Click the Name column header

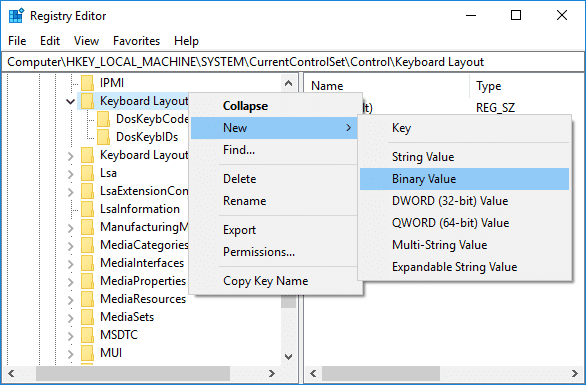click(x=388, y=86)
